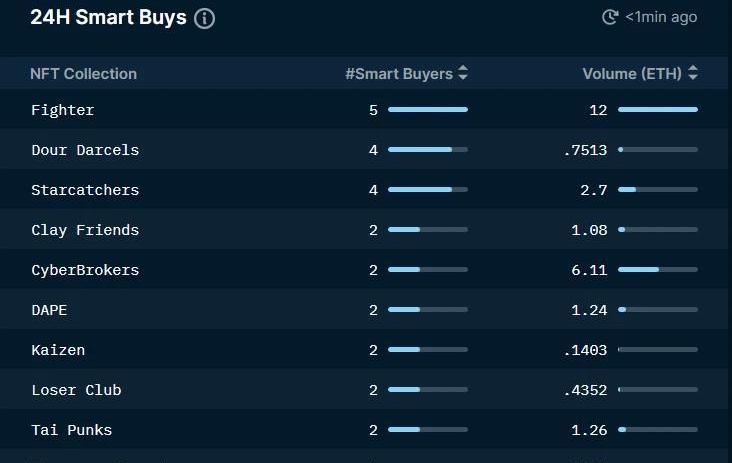This screenshot has width=732, height=463.
Task: Select the CyberBrokers collection
Action: pyautogui.click(x=85, y=270)
